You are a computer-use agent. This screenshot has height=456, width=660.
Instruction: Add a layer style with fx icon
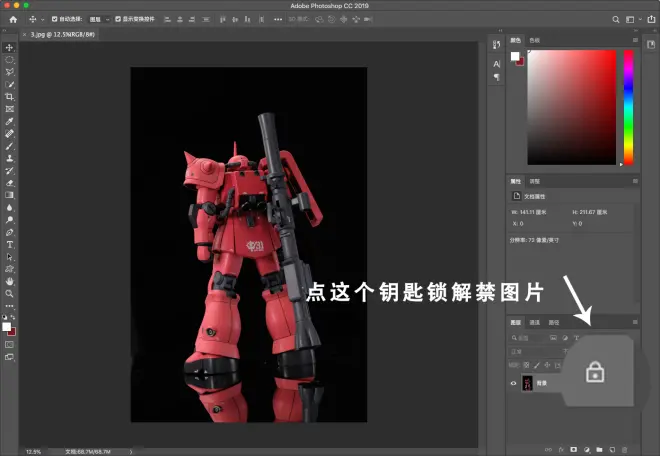click(561, 450)
